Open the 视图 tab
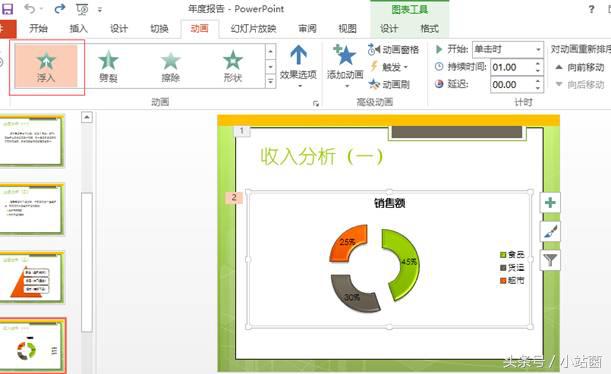The image size is (611, 374). pyautogui.click(x=347, y=28)
